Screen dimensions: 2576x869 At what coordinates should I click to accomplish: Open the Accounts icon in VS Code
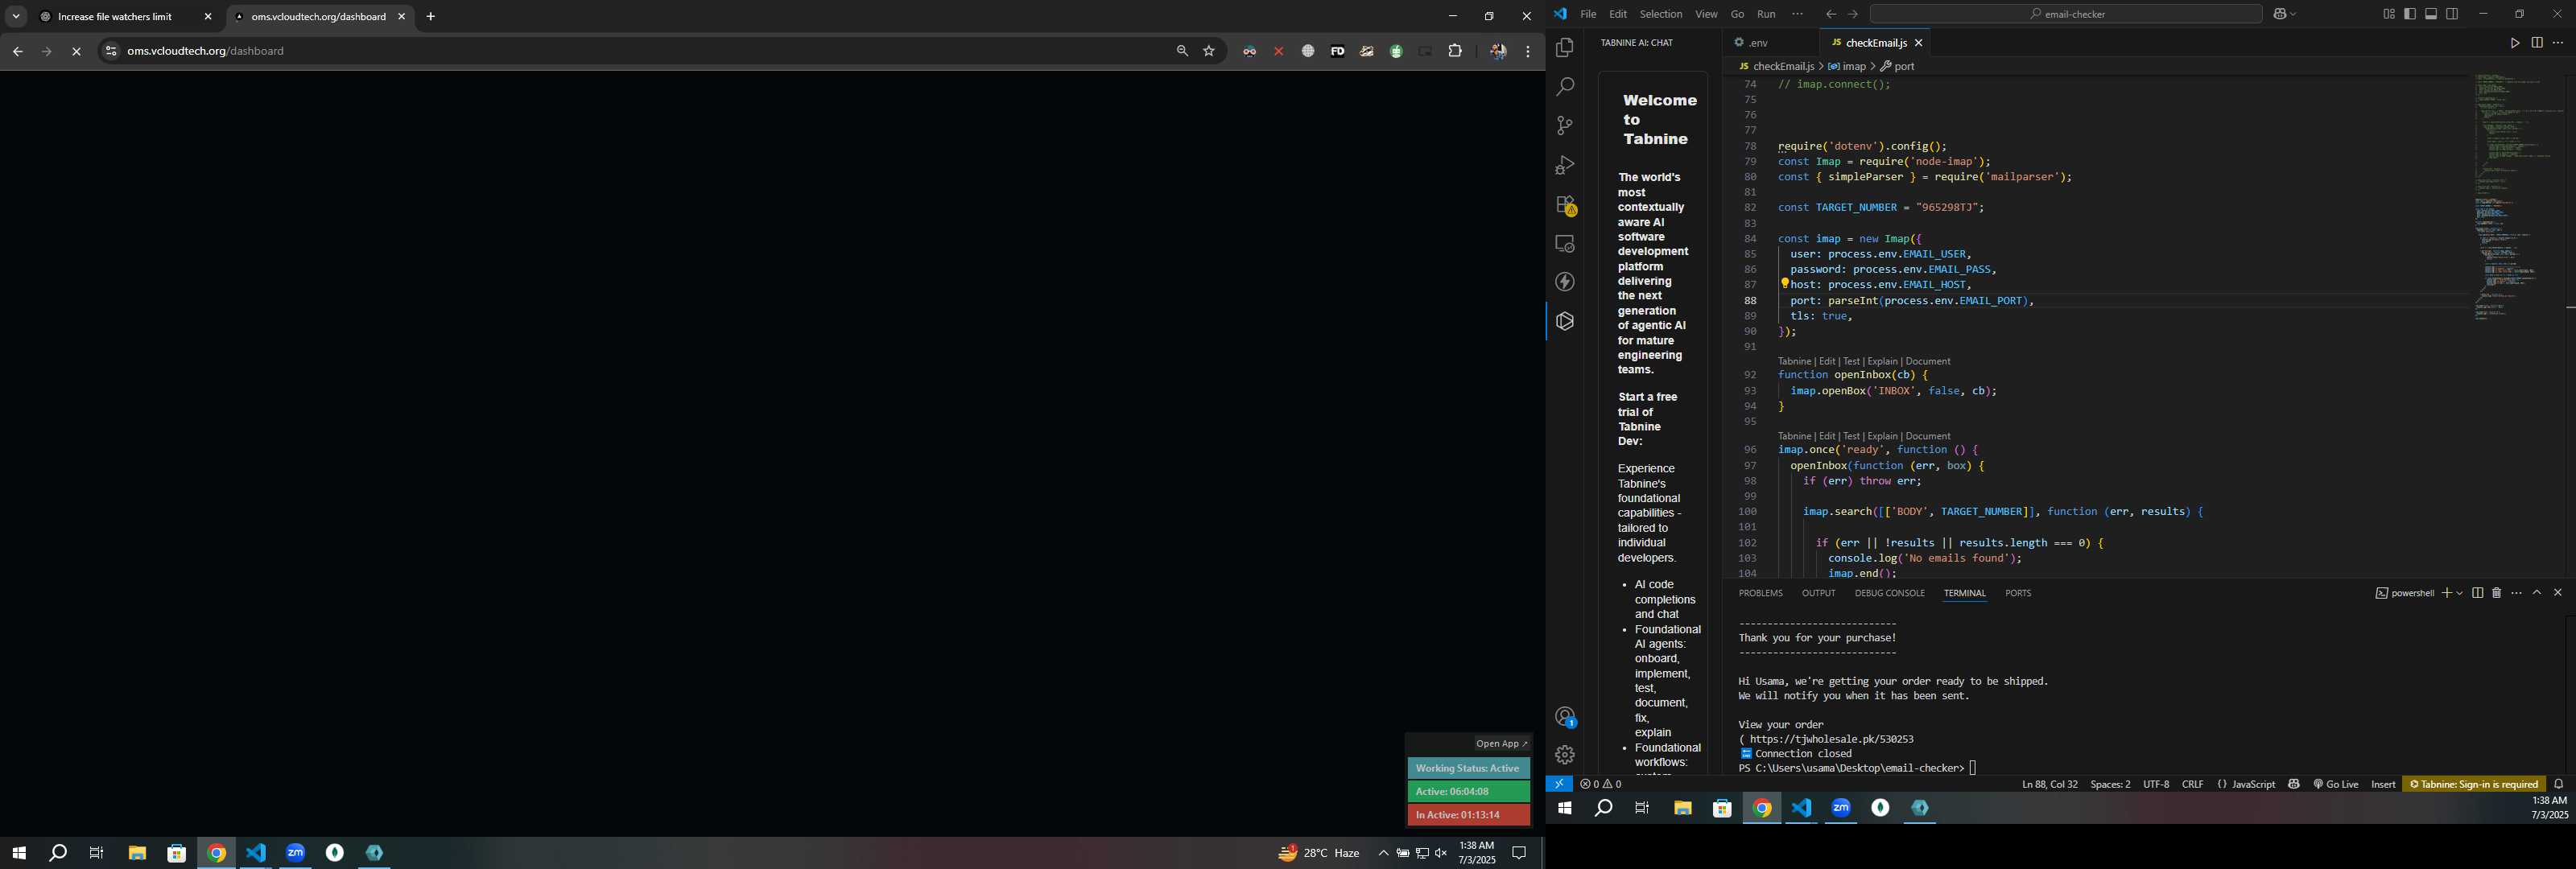(1564, 717)
